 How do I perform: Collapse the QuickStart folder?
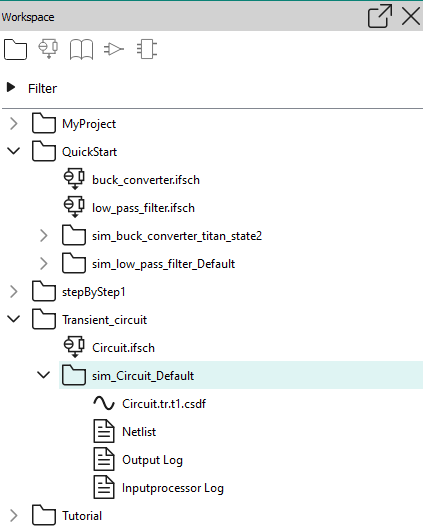[13, 151]
